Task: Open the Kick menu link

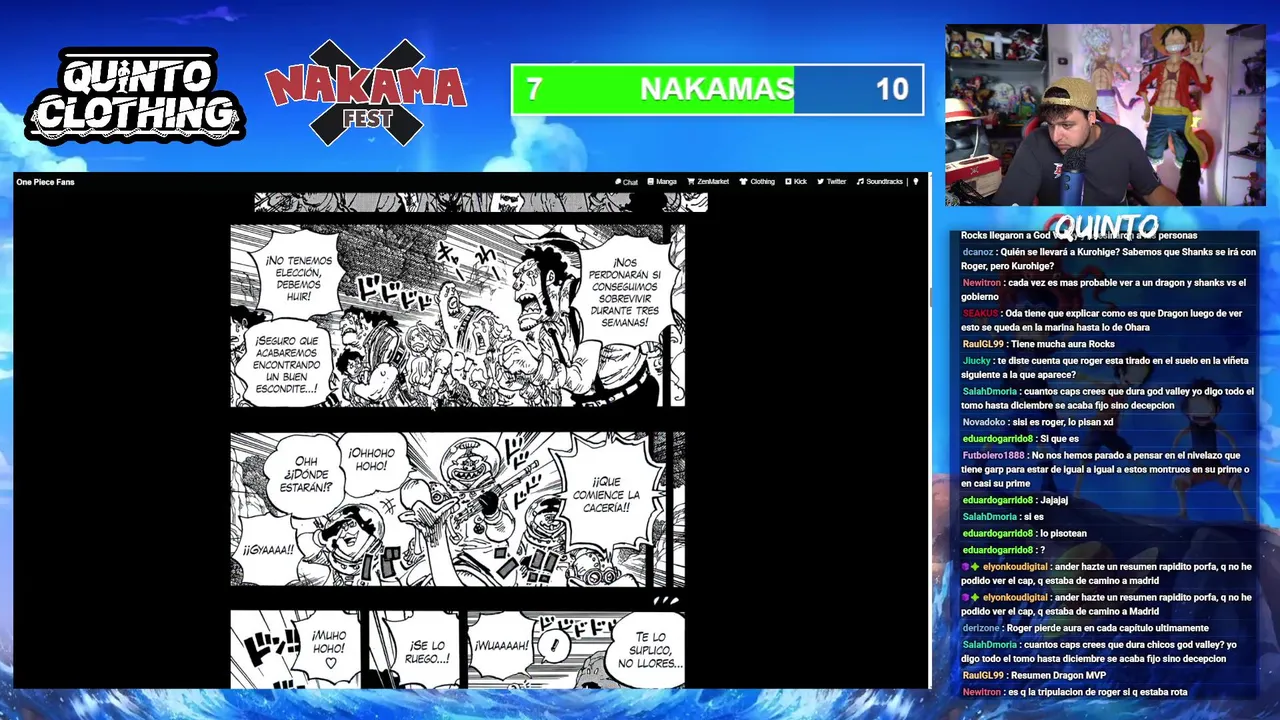Action: click(796, 182)
